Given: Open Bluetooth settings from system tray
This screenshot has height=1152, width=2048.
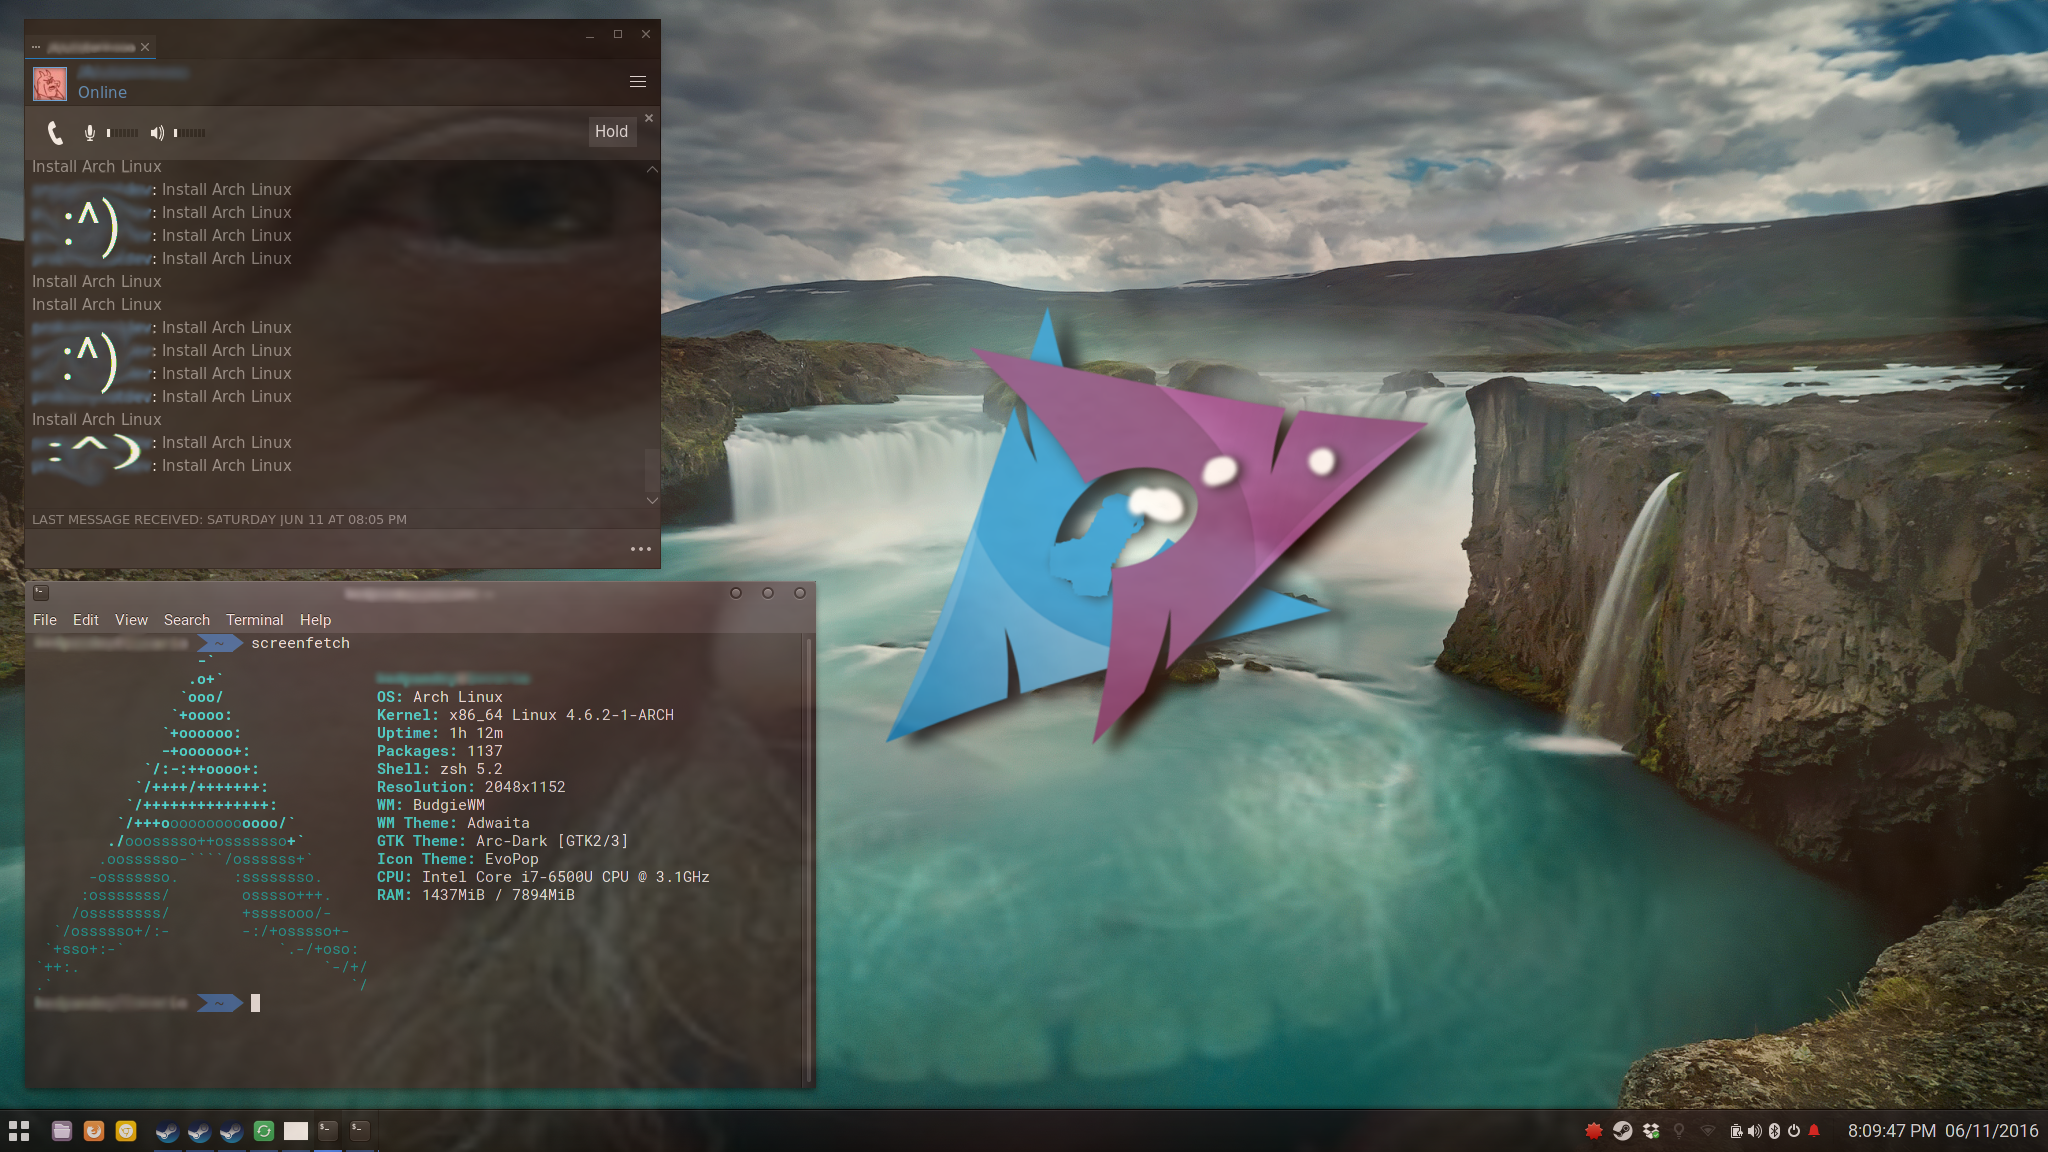Looking at the screenshot, I should pyautogui.click(x=1774, y=1131).
